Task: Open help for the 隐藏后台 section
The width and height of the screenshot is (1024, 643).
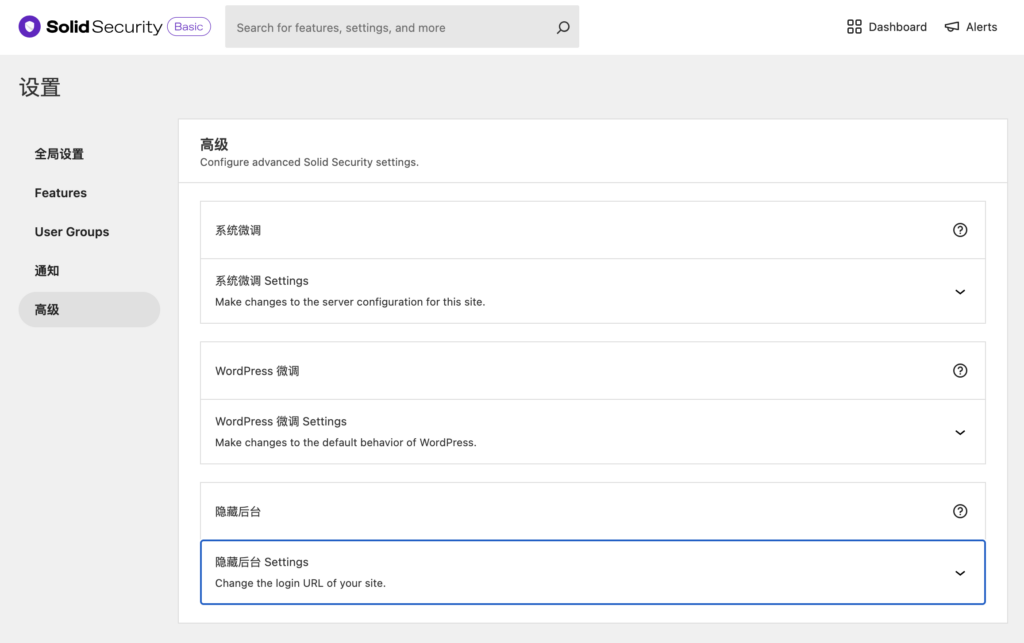Action: pyautogui.click(x=960, y=510)
